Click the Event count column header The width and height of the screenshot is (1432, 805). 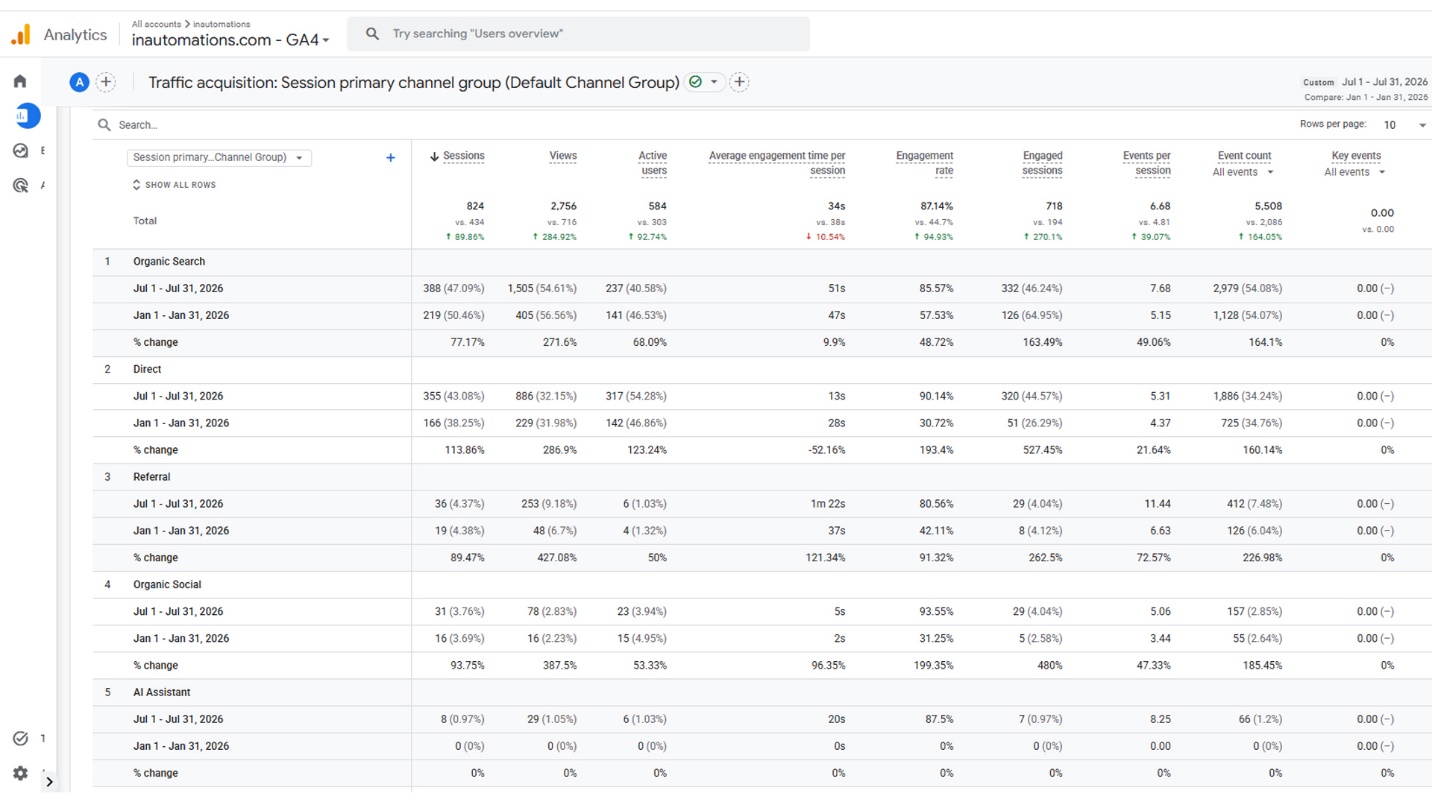[1244, 156]
